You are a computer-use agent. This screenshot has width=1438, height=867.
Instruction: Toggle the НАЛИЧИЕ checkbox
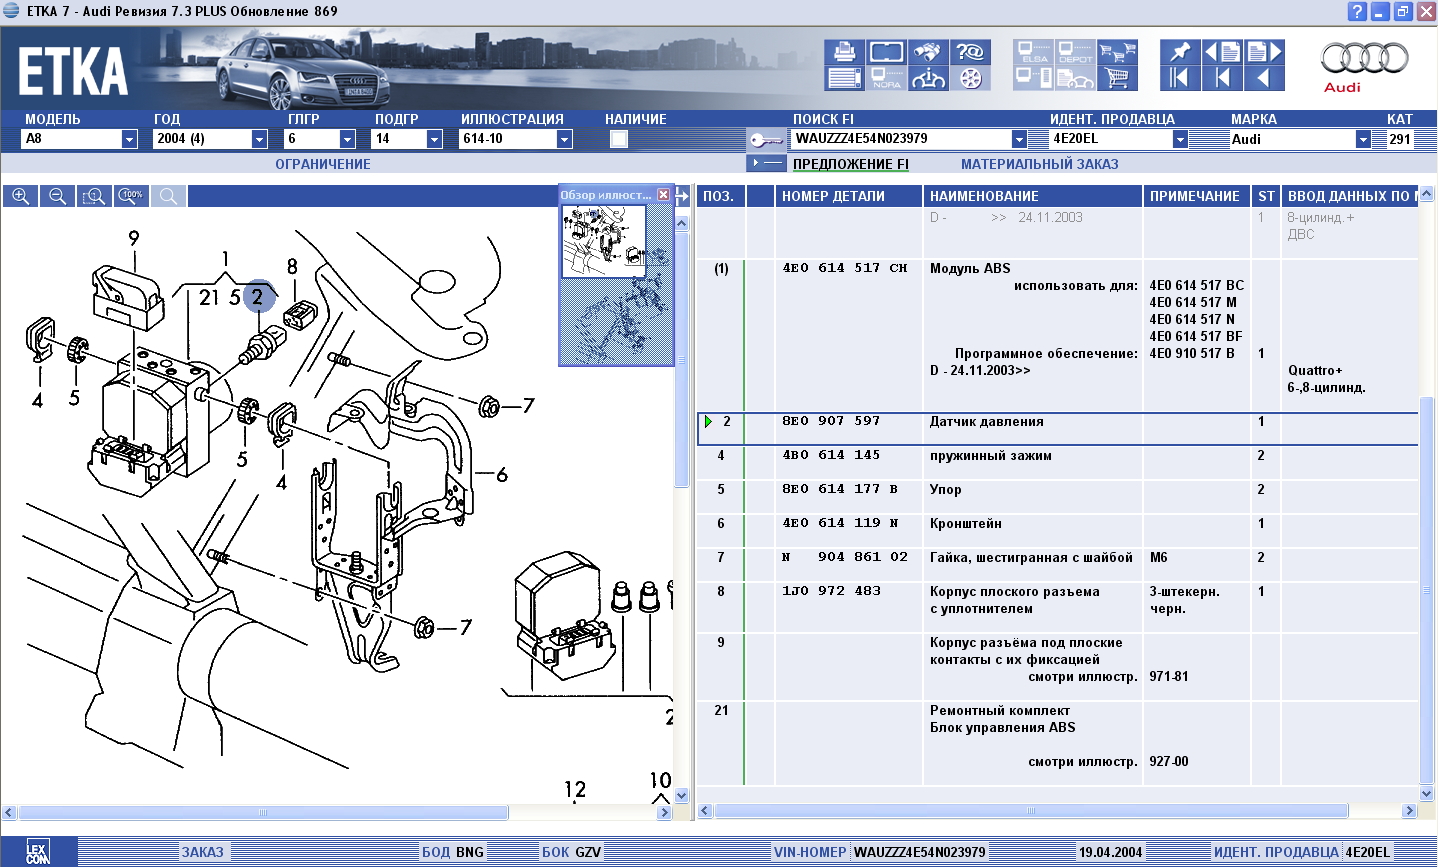coord(619,139)
